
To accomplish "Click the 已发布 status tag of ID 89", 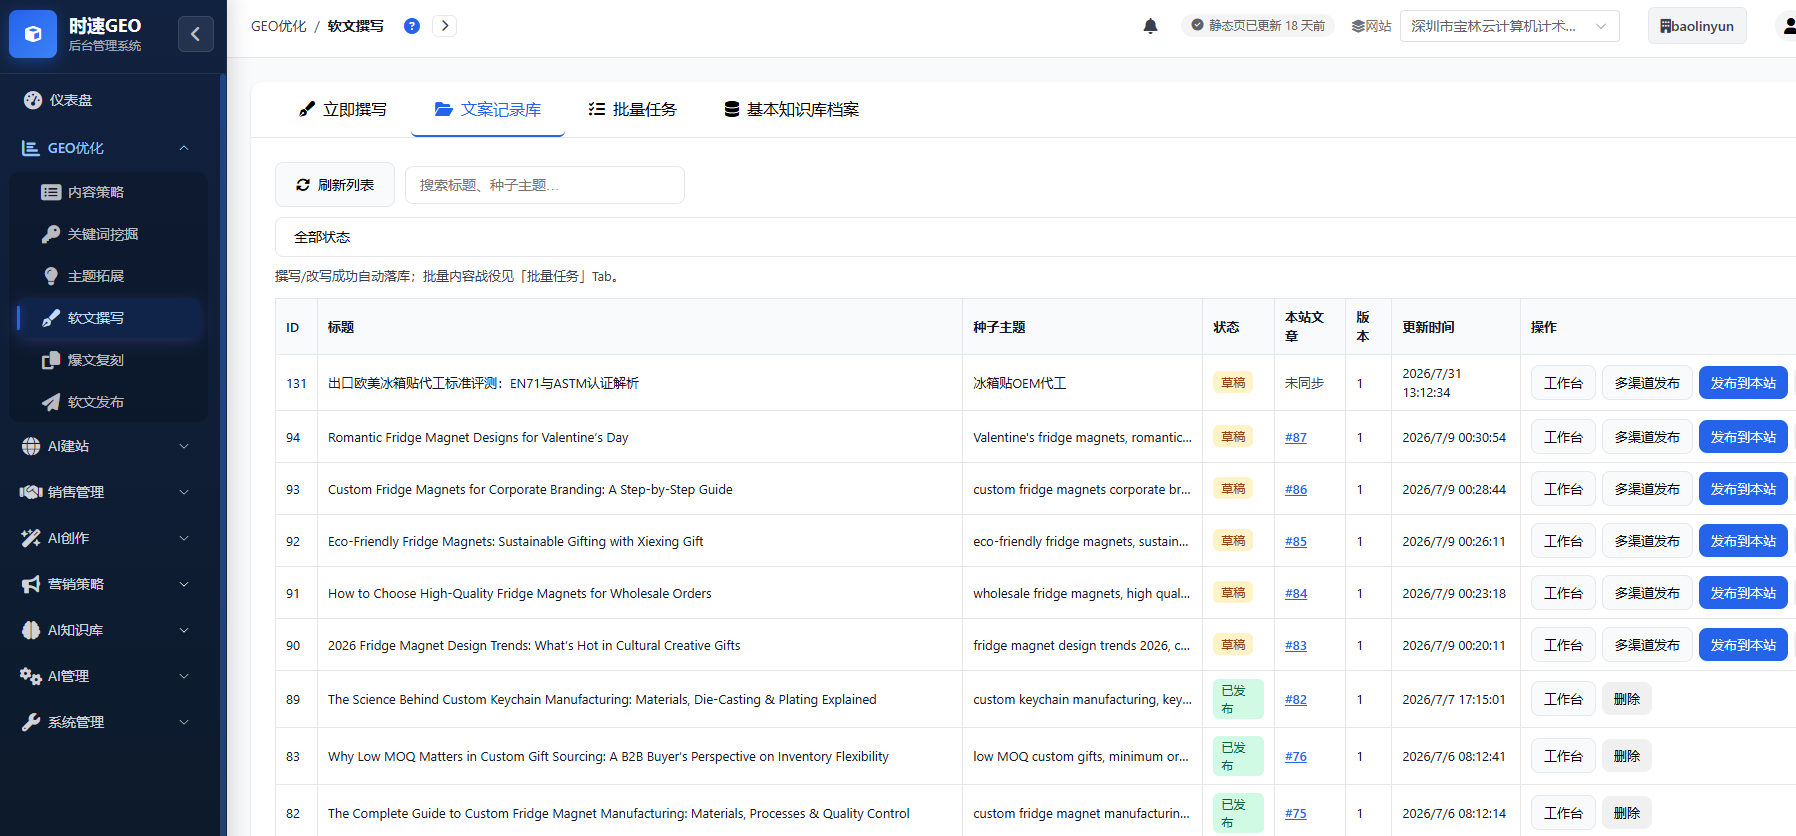I will [1238, 699].
